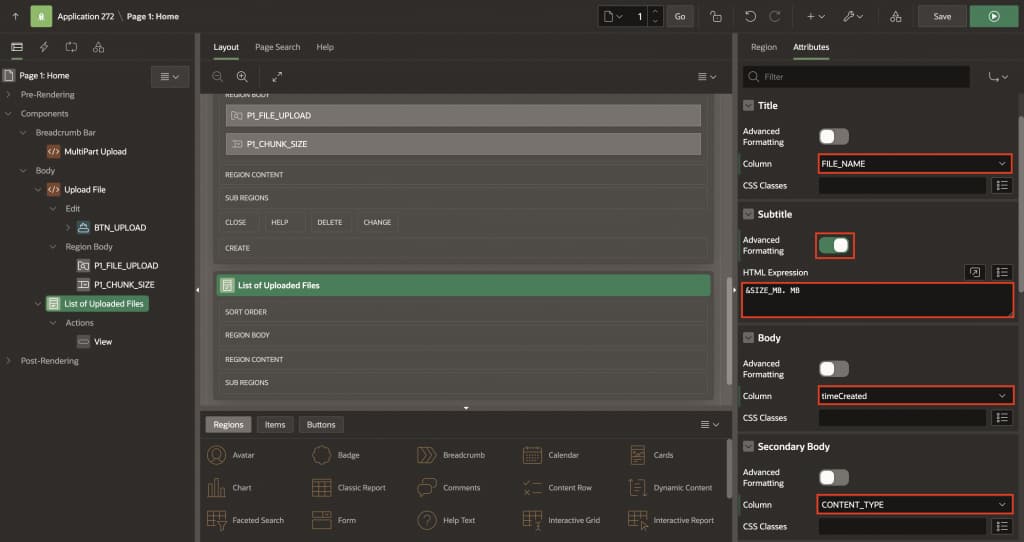Open Shared Components icon in top toolbar

(x=895, y=16)
